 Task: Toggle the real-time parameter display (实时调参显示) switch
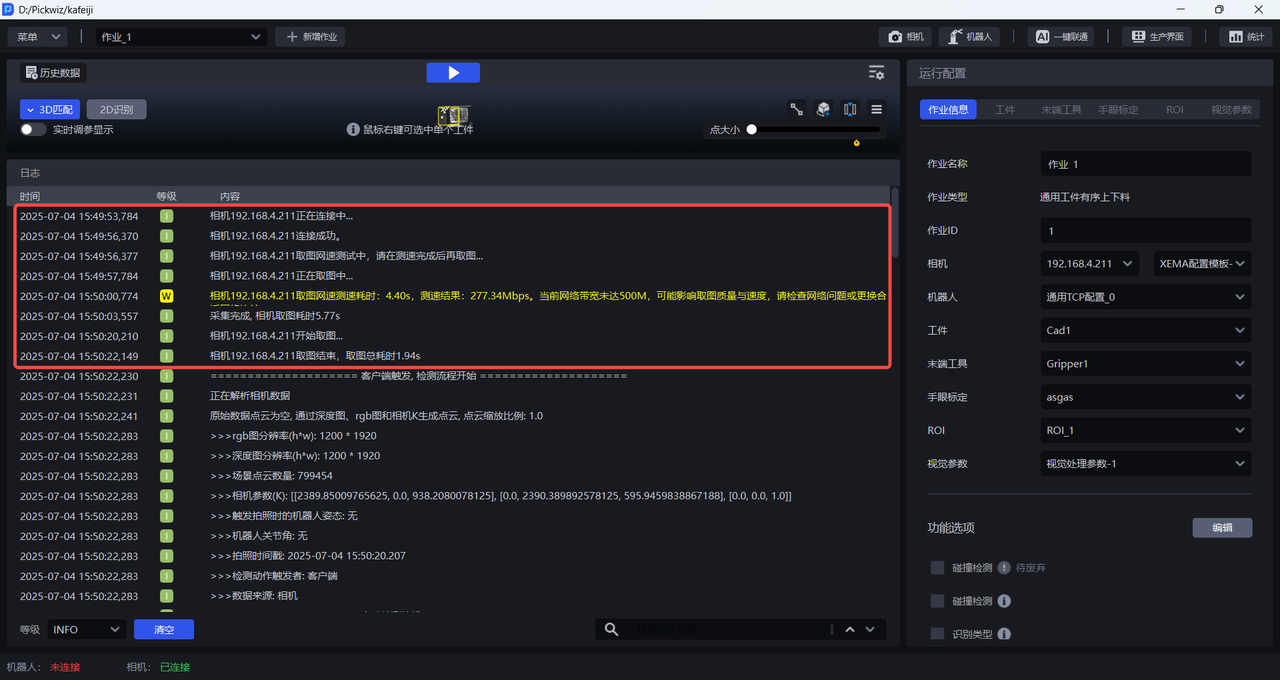(33, 129)
